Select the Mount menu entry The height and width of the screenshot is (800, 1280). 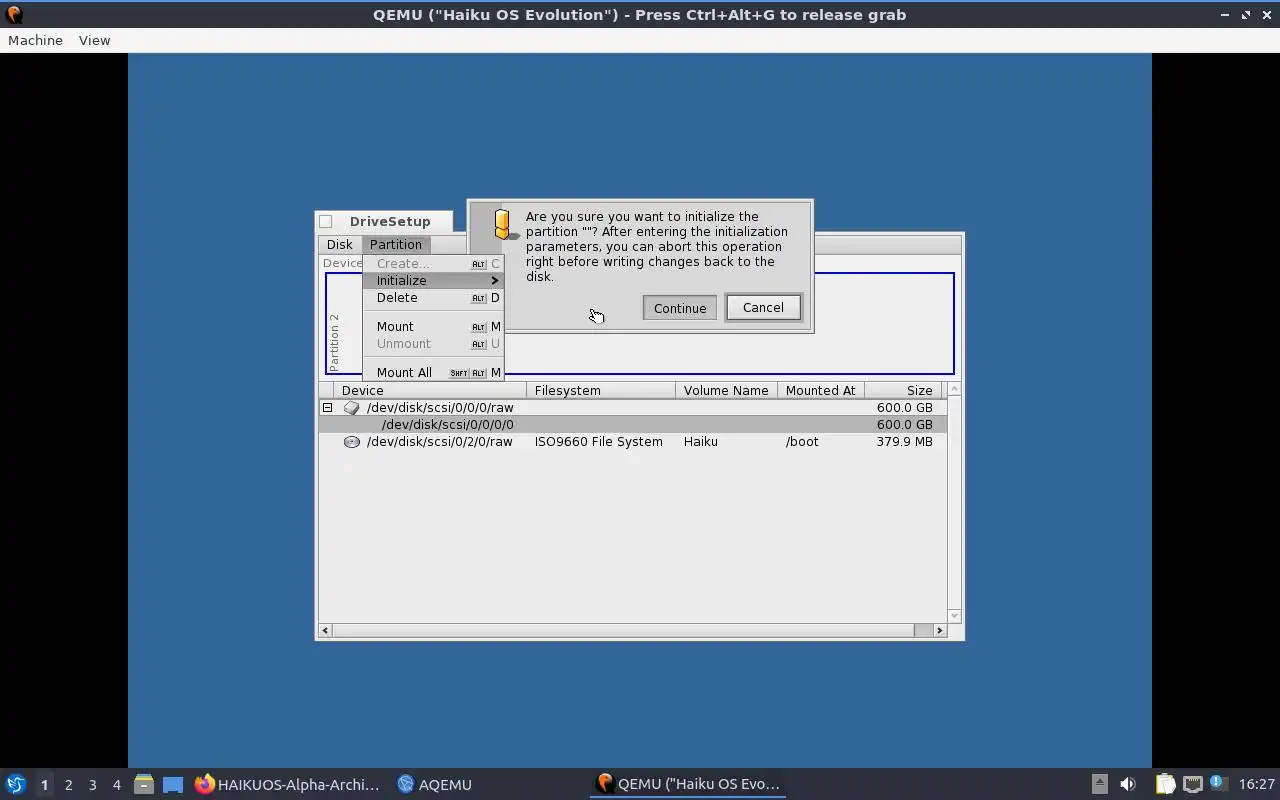click(433, 326)
